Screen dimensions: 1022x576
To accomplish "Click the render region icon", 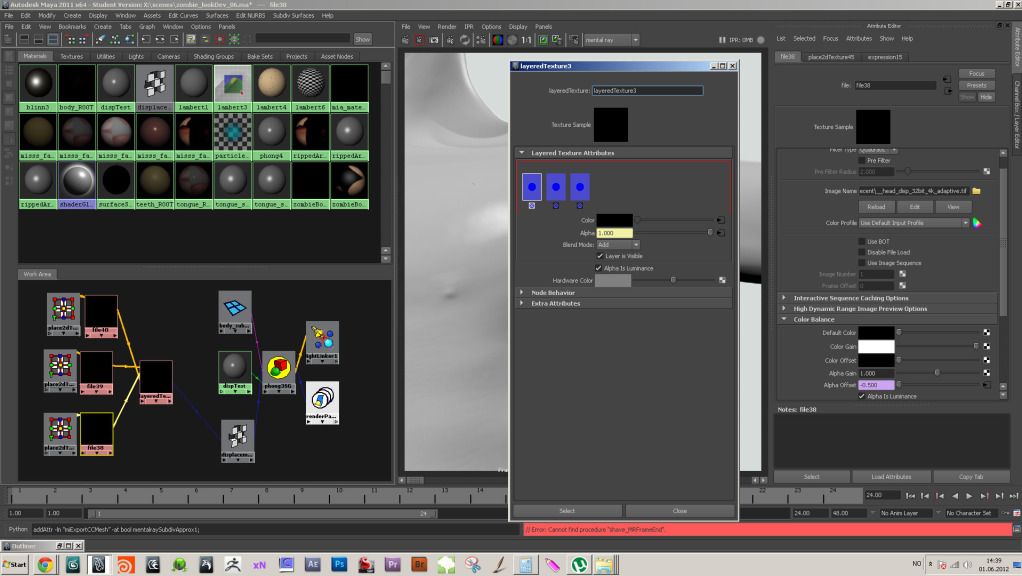I will click(419, 40).
